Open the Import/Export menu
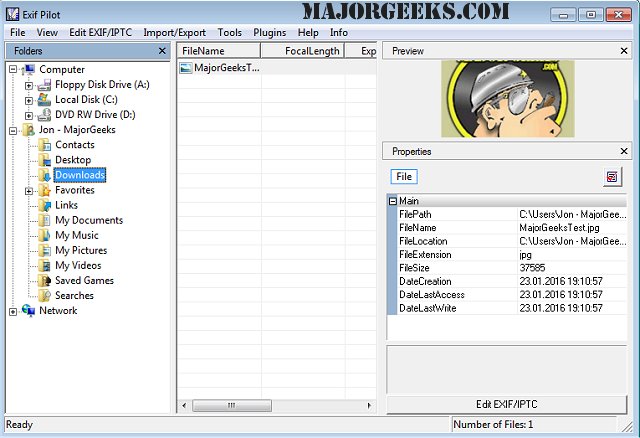The width and height of the screenshot is (640, 438). click(174, 32)
